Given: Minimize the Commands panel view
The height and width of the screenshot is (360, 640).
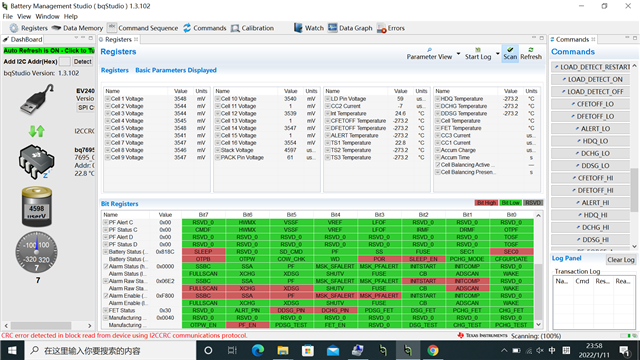Looking at the screenshot, I should pyautogui.click(x=627, y=38).
